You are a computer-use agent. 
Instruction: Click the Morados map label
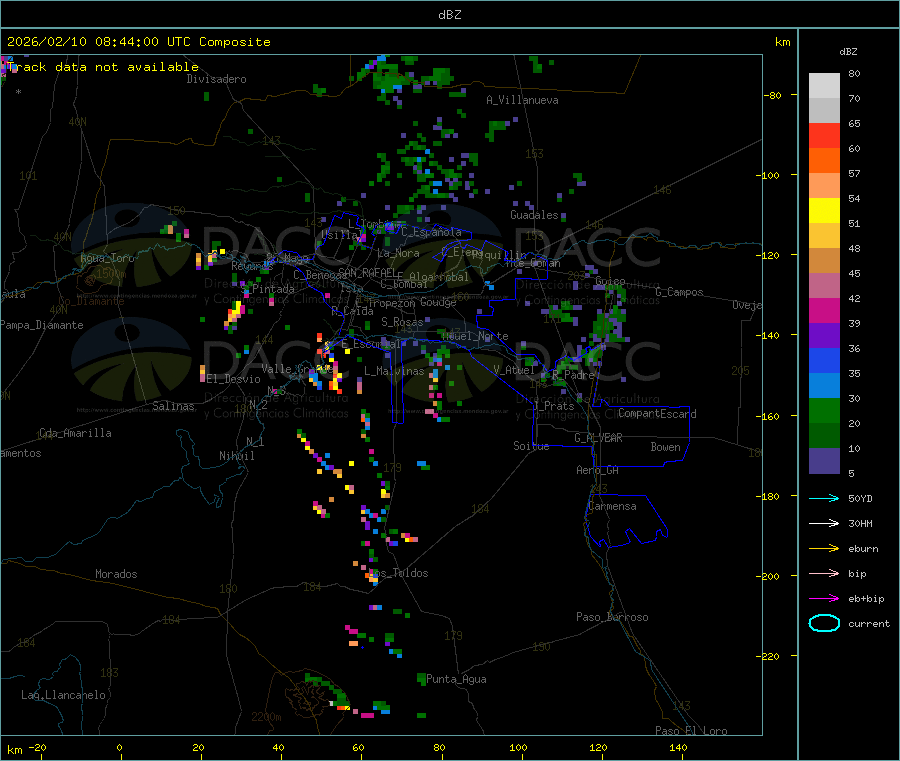tap(117, 574)
